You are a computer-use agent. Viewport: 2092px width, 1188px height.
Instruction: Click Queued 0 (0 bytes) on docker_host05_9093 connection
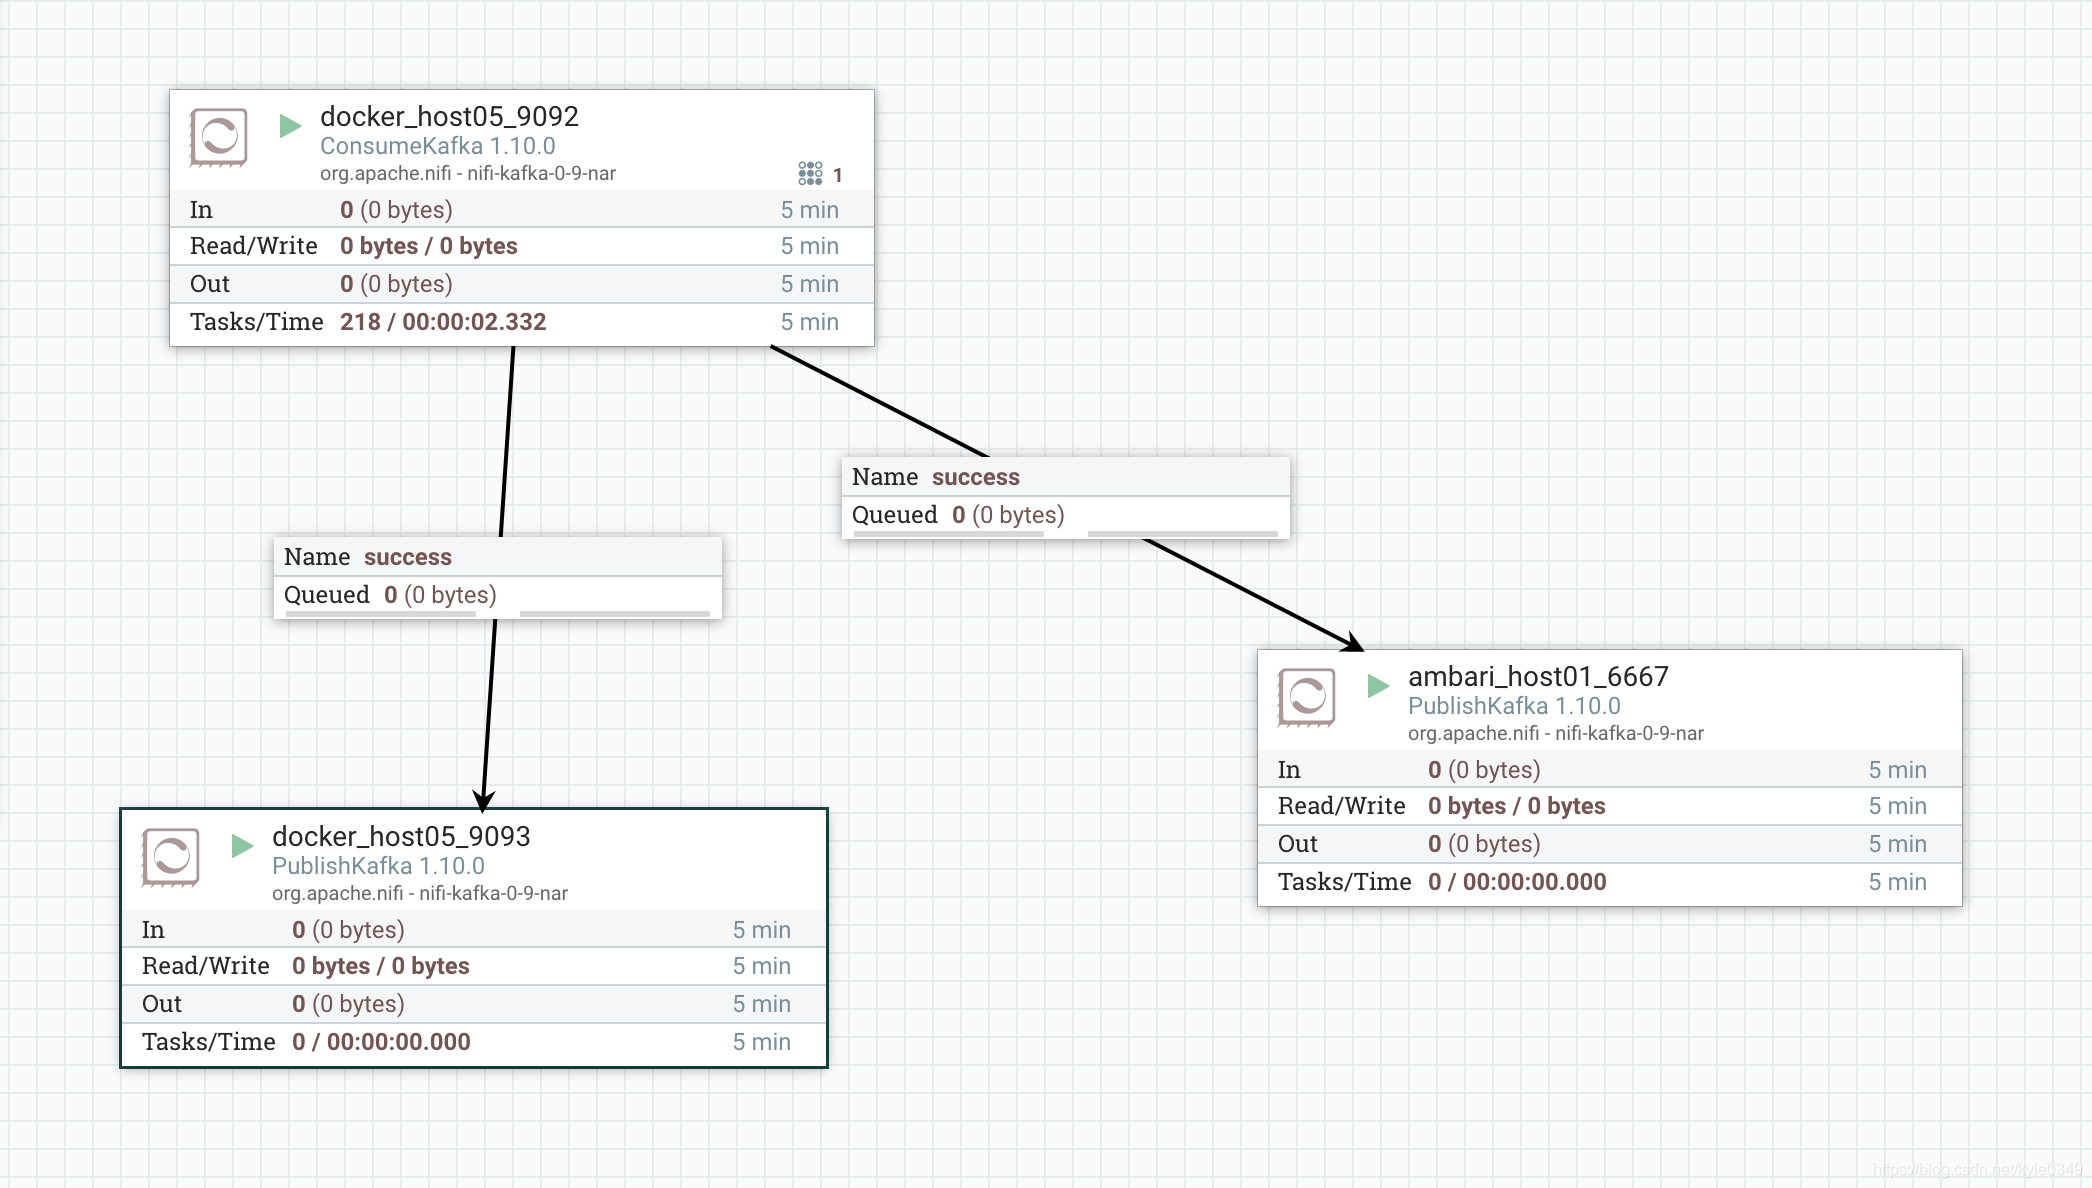point(390,595)
